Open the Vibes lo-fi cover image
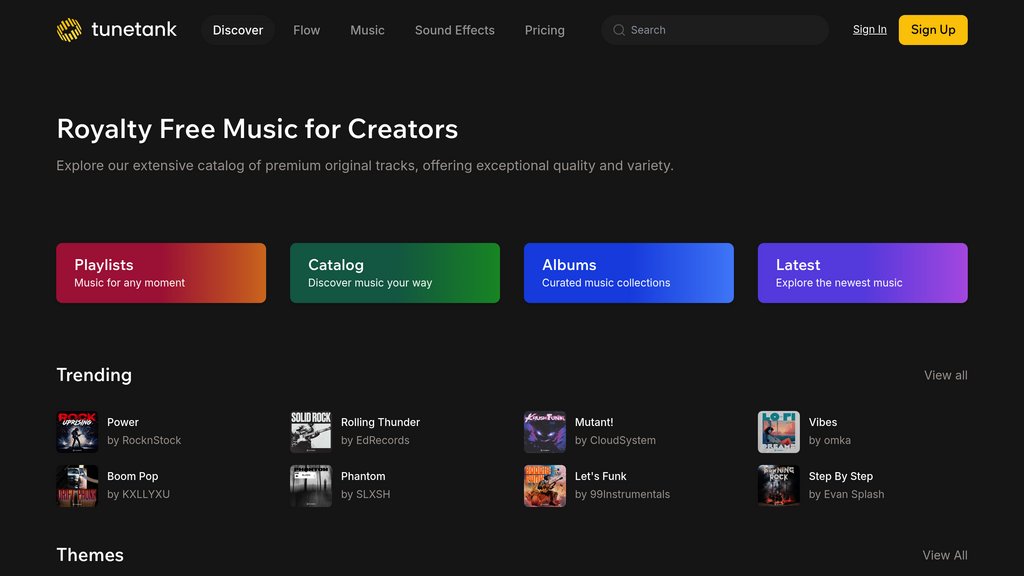 [779, 432]
